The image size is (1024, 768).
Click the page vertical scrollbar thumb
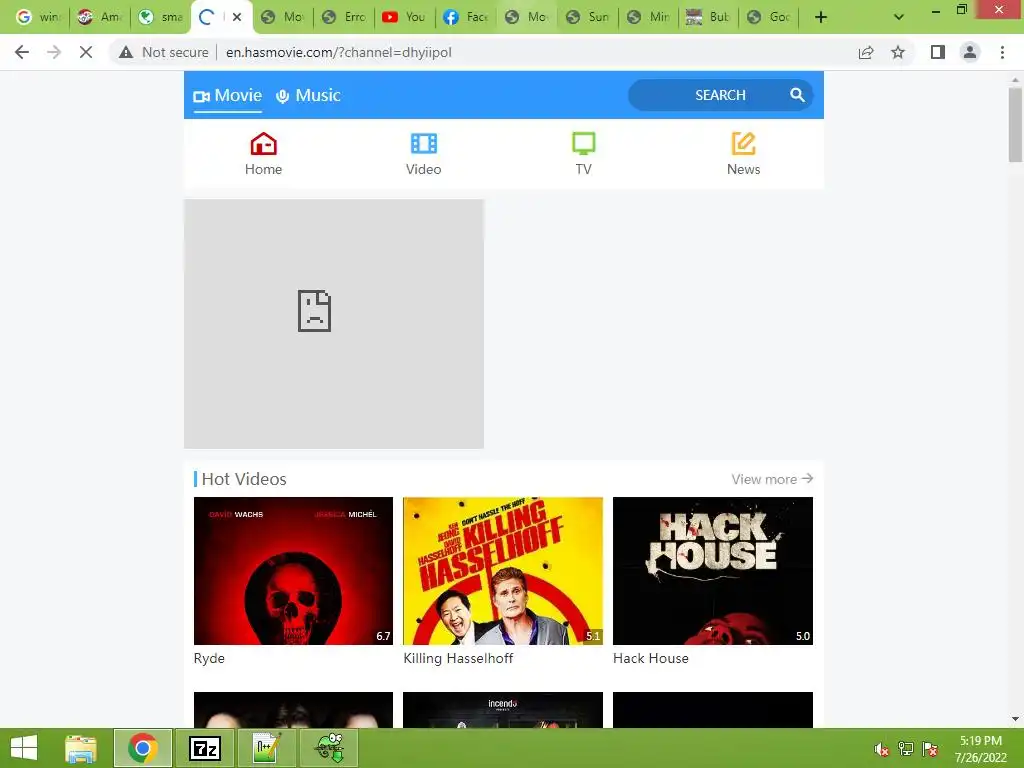pos(1015,124)
